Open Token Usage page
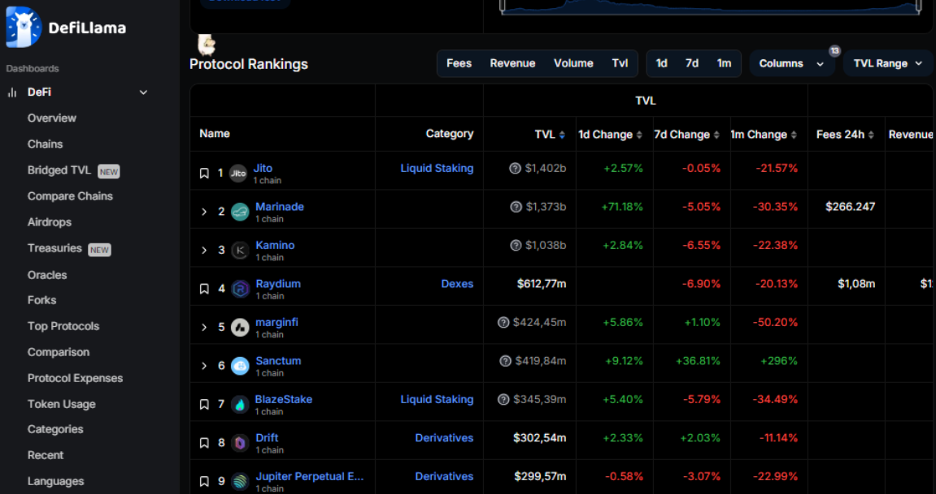 [x=61, y=404]
